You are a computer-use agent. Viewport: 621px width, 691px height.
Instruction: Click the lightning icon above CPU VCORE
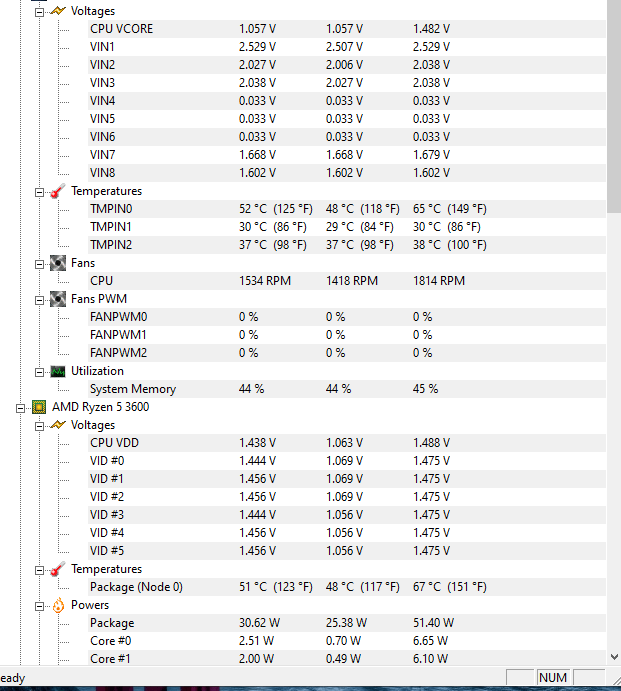(x=58, y=11)
